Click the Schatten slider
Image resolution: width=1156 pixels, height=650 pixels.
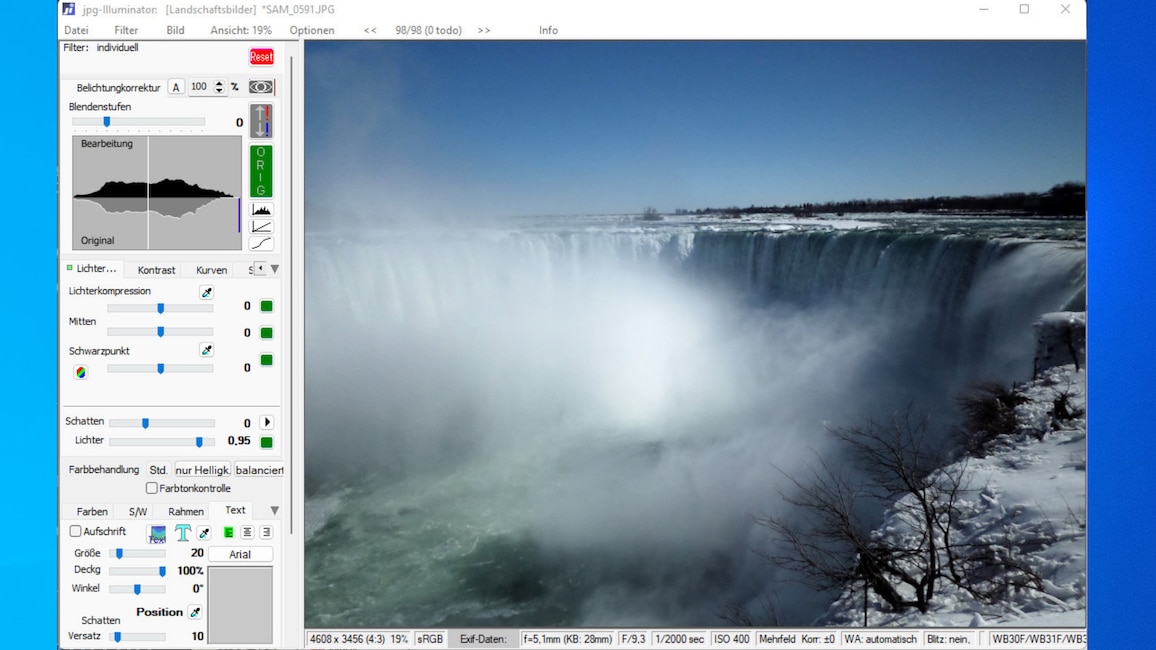161,423
